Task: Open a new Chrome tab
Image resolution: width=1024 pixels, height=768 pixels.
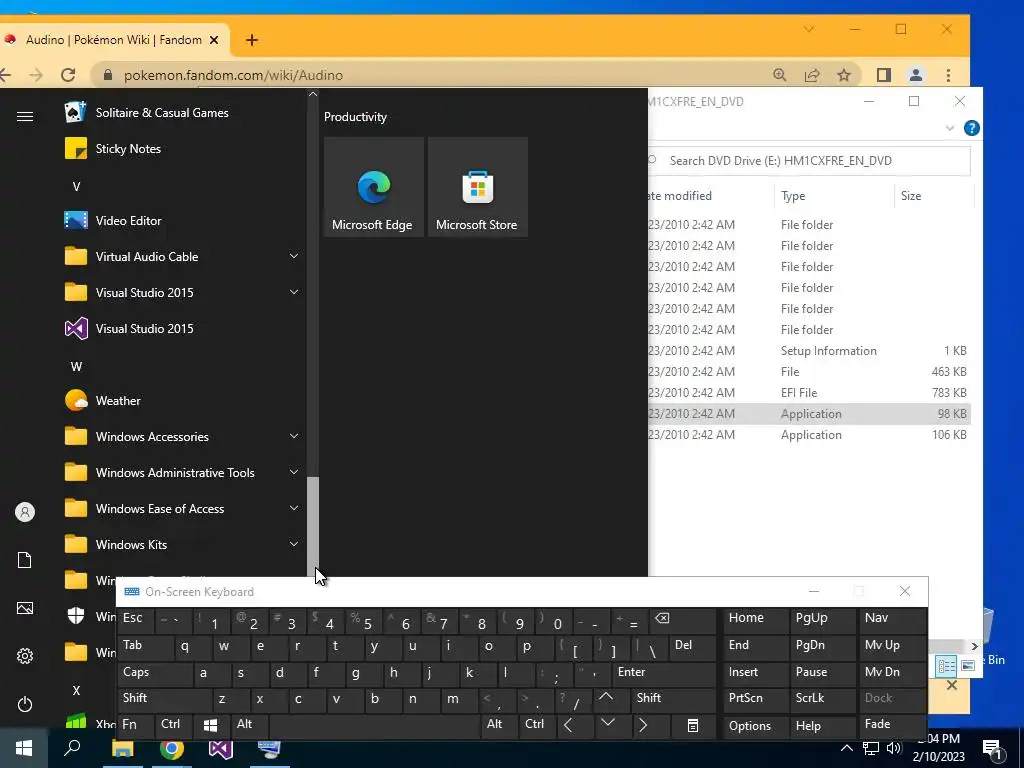Action: 251,40
